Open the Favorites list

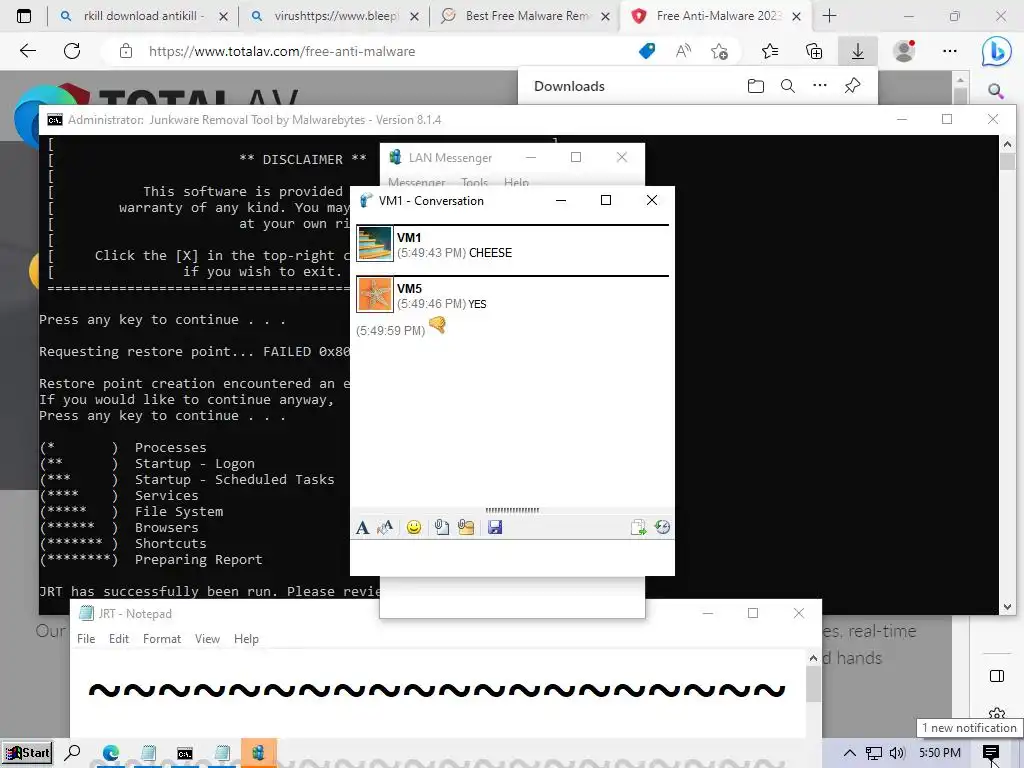pyautogui.click(x=770, y=51)
